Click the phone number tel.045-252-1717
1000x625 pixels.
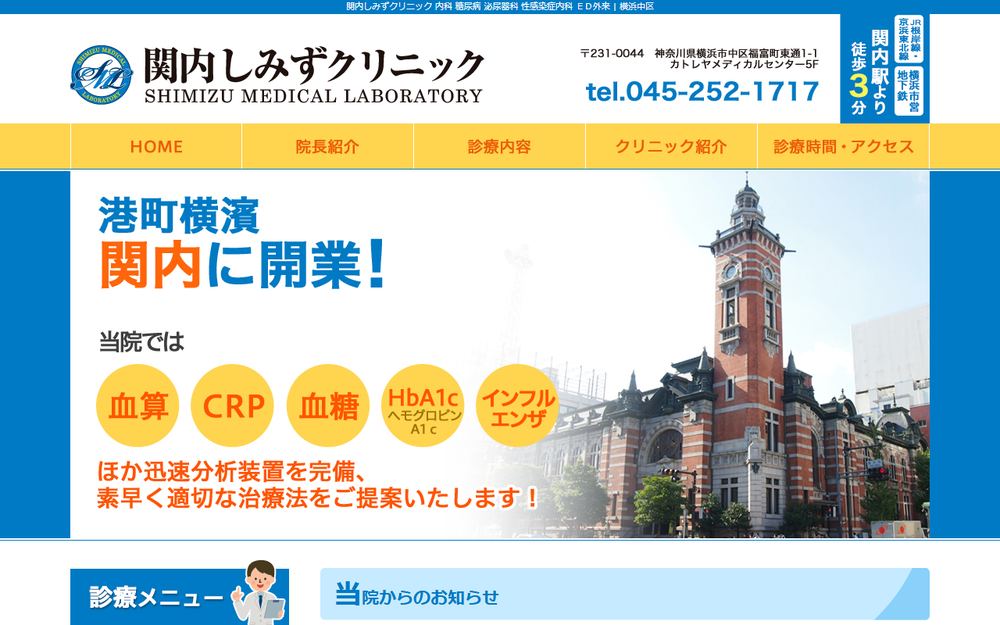coord(702,91)
